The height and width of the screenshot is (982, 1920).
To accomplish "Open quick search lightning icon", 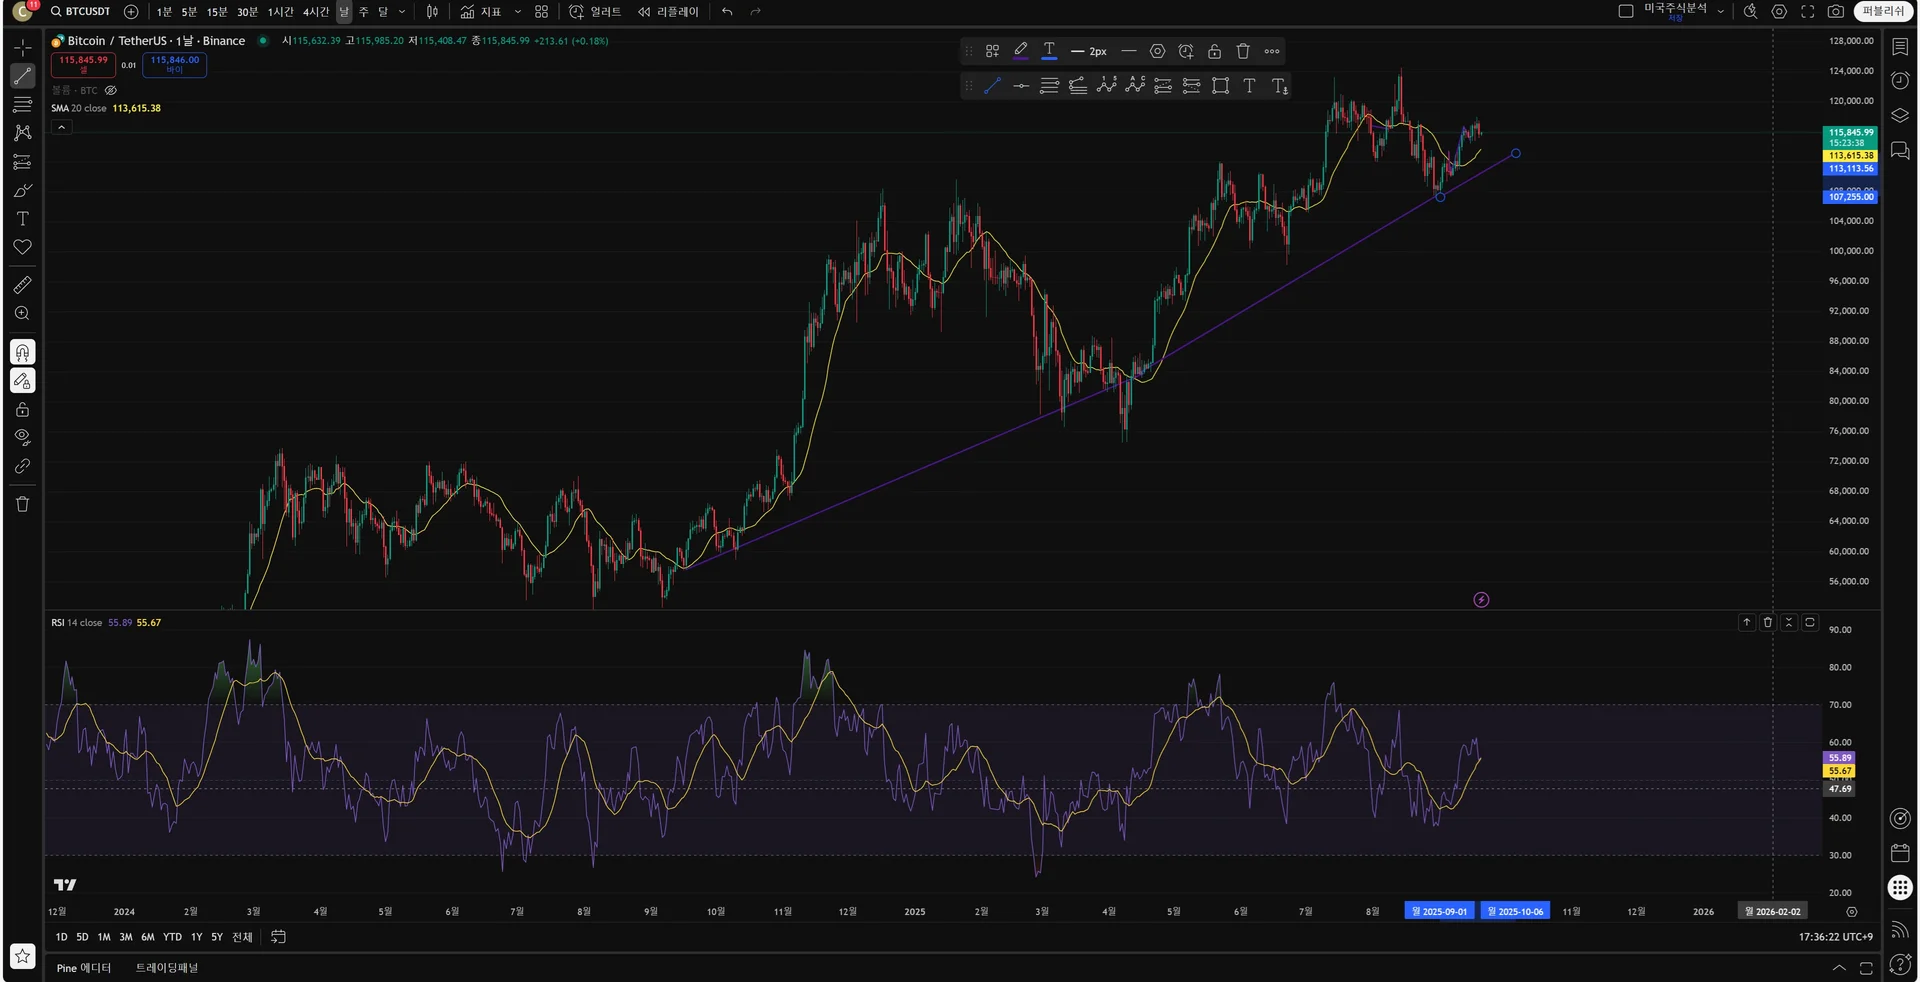I will (1750, 12).
